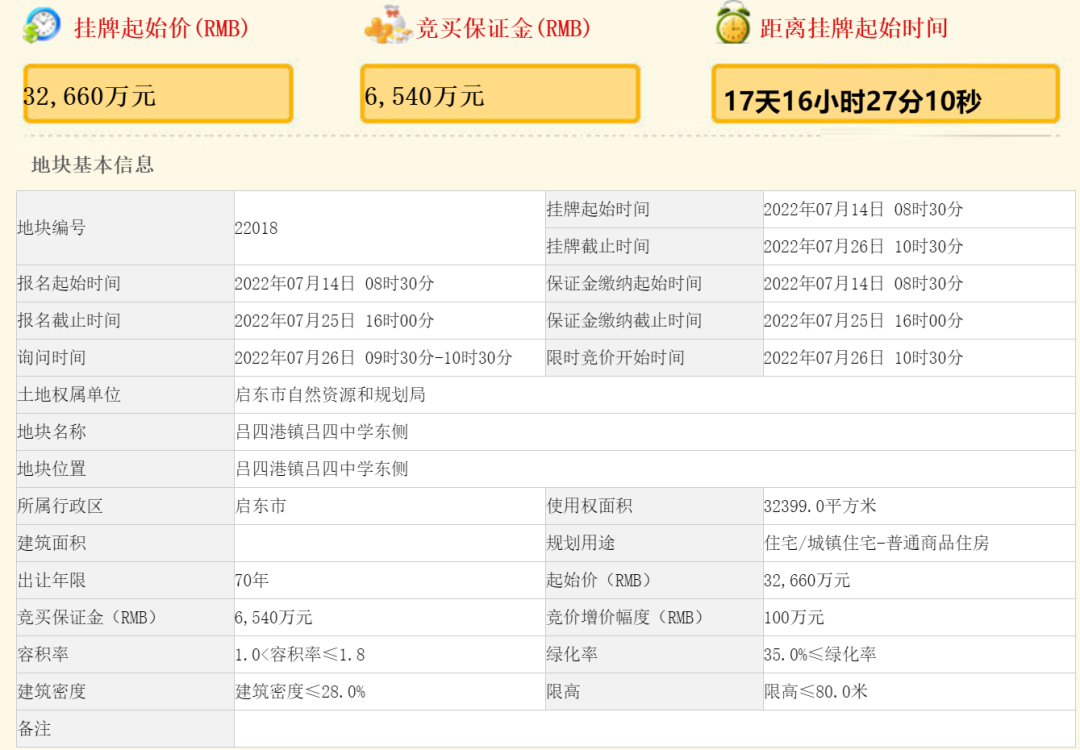
Task: Click the 限高 label cell
Action: tap(654, 693)
